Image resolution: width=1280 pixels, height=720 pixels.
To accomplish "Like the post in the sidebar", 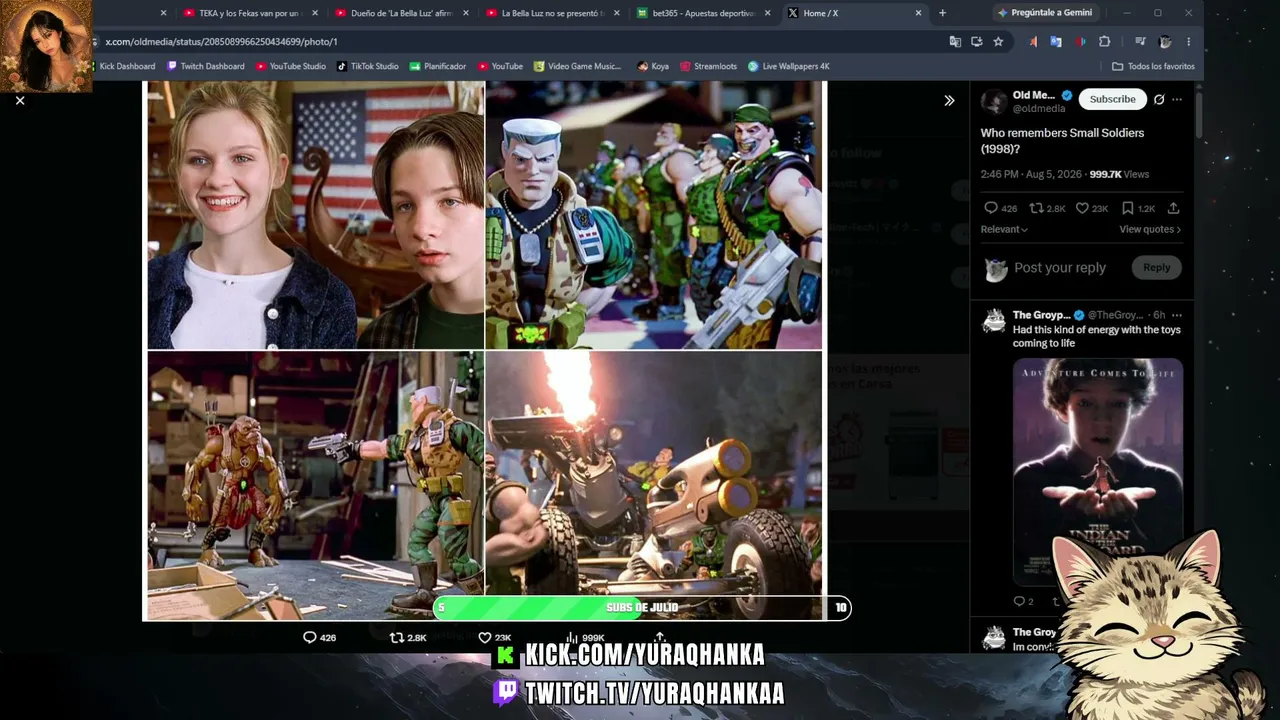I will (x=1082, y=208).
